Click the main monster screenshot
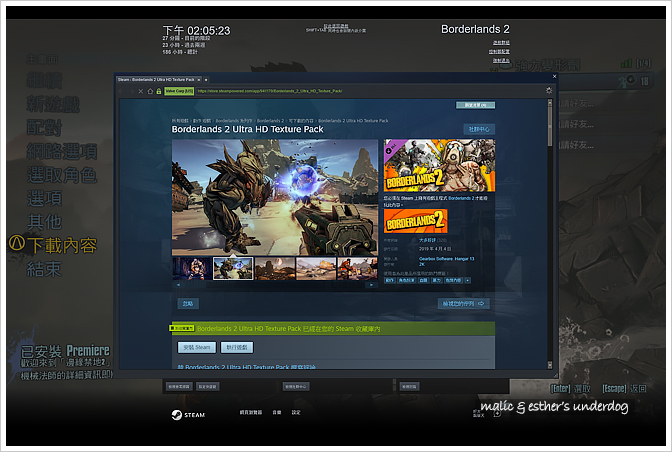The height and width of the screenshot is (452, 672). pos(275,198)
